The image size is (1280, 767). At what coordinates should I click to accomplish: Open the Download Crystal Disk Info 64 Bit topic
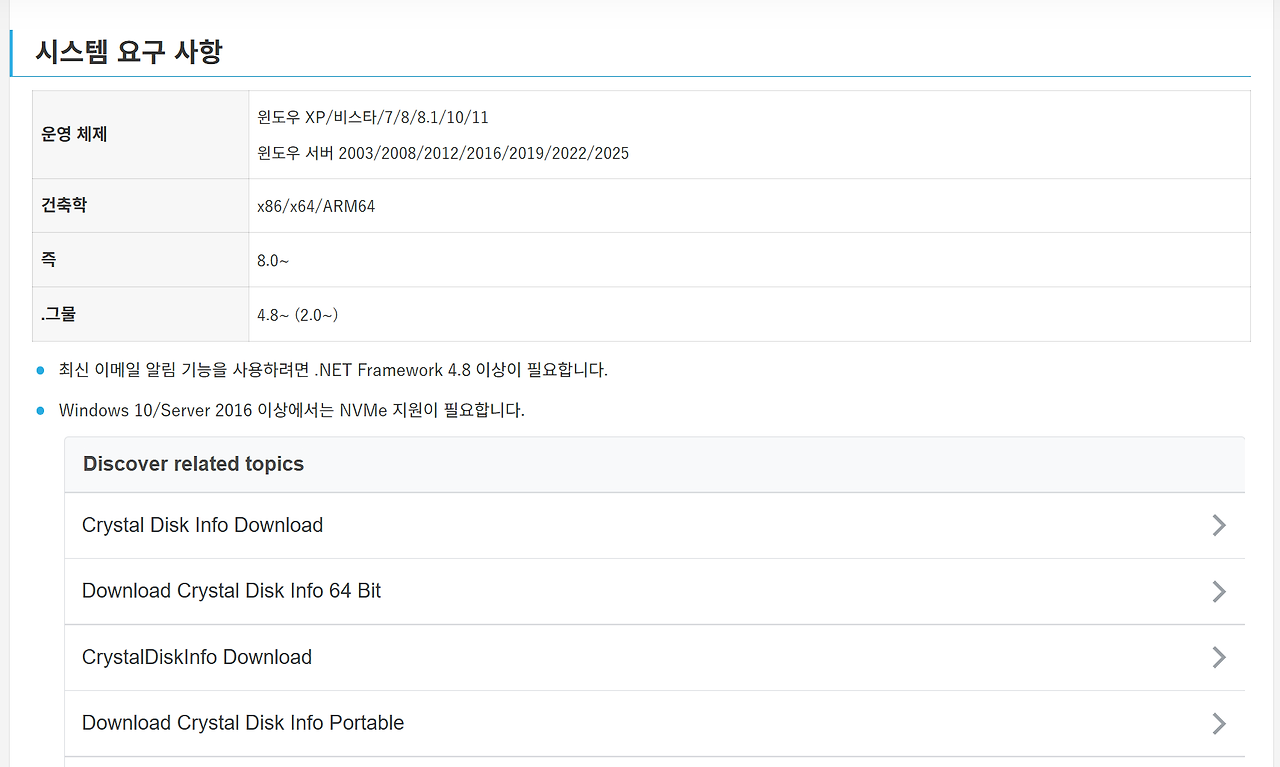655,591
